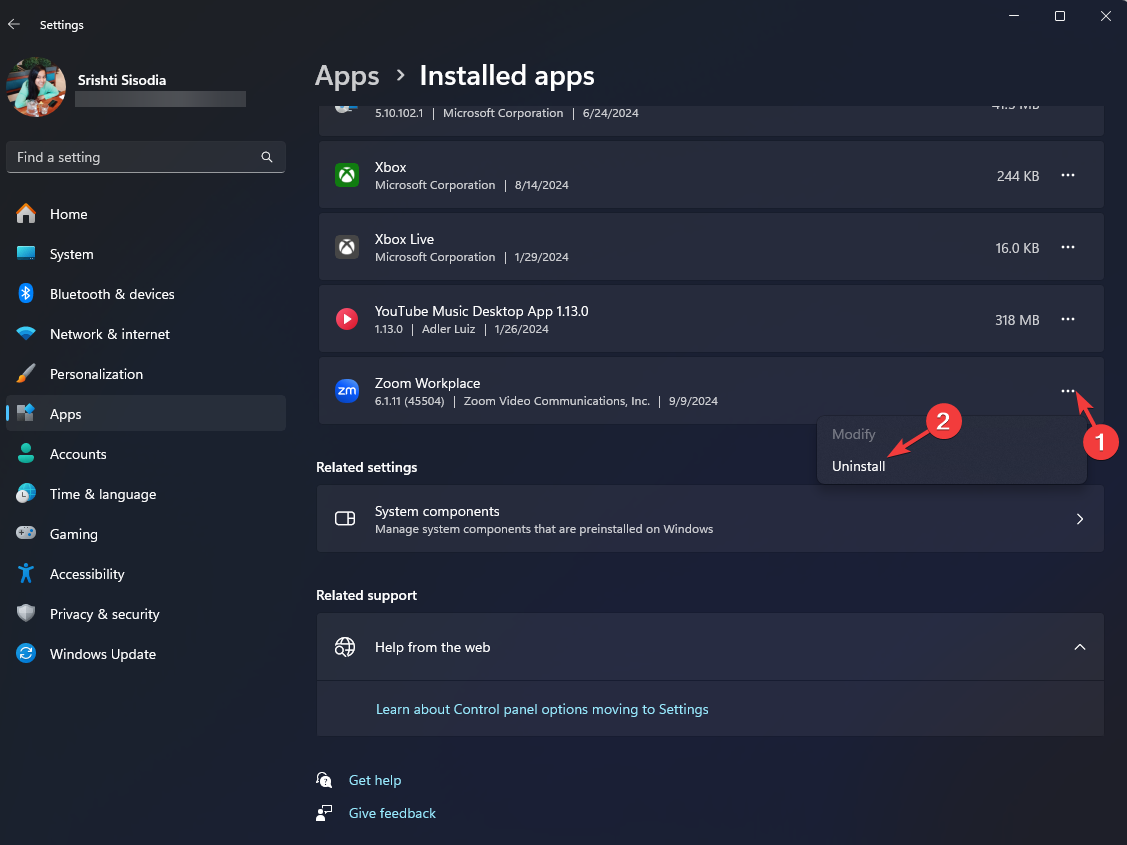The height and width of the screenshot is (845, 1127).
Task: Go to Privacy & security settings
Action: [x=105, y=614]
